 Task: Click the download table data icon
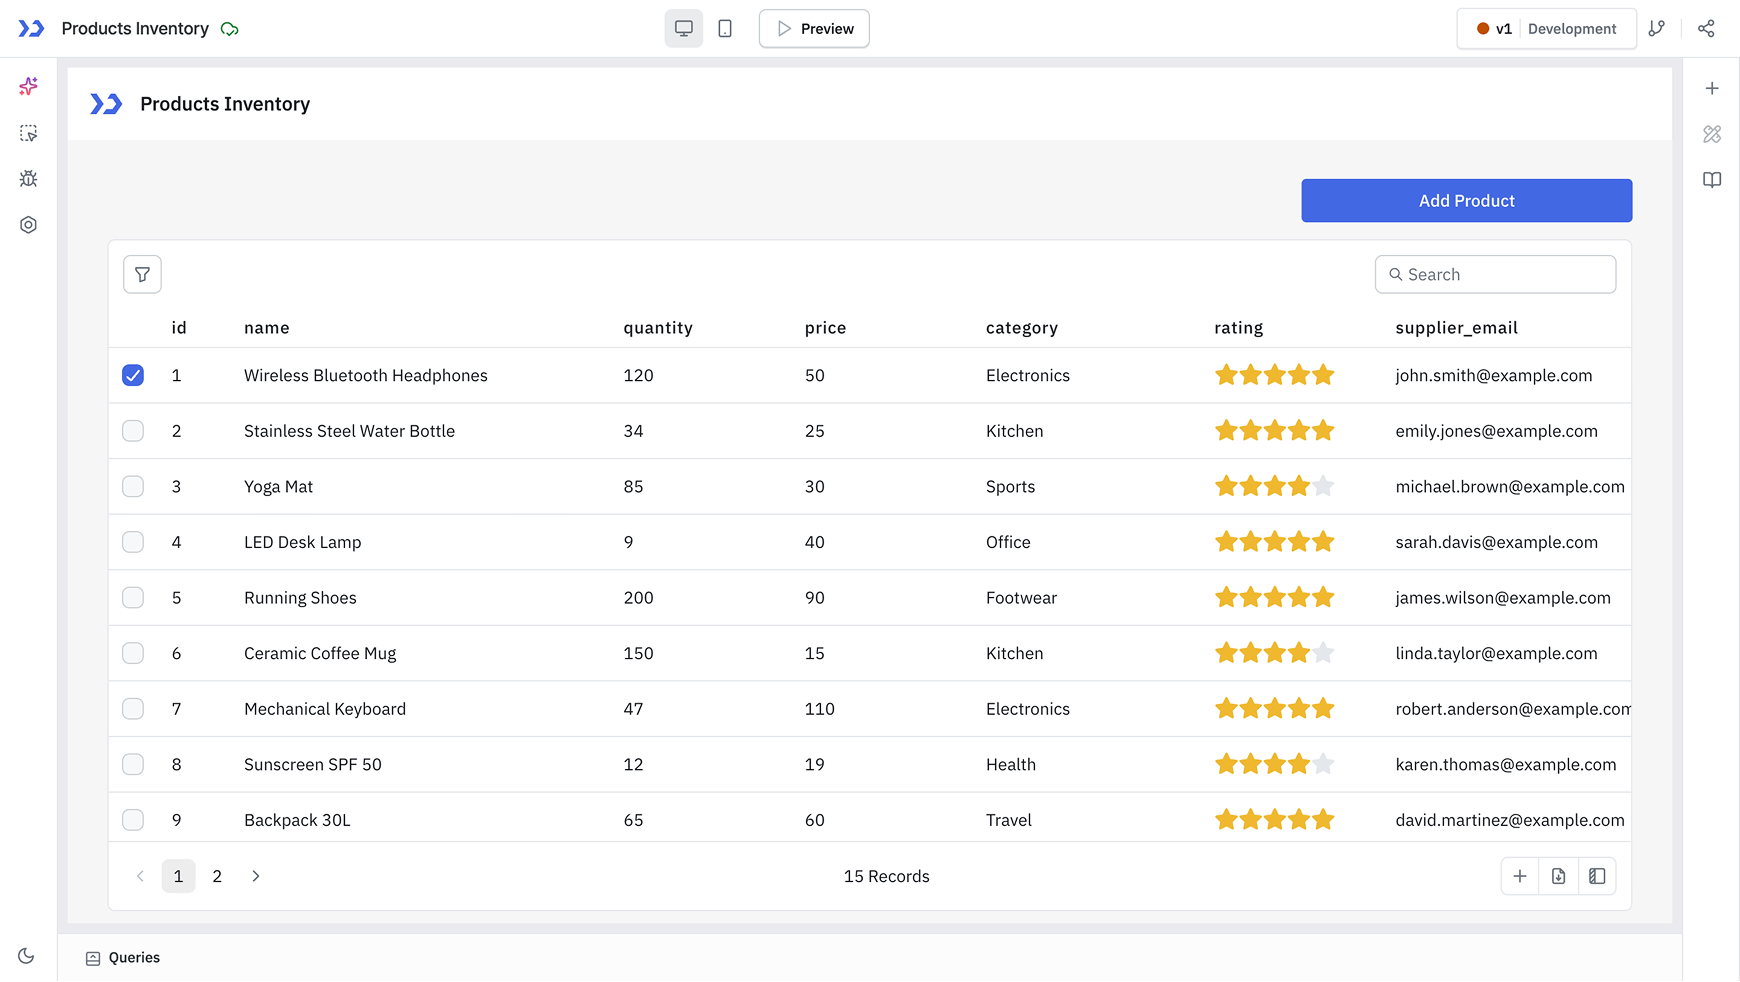1558,876
